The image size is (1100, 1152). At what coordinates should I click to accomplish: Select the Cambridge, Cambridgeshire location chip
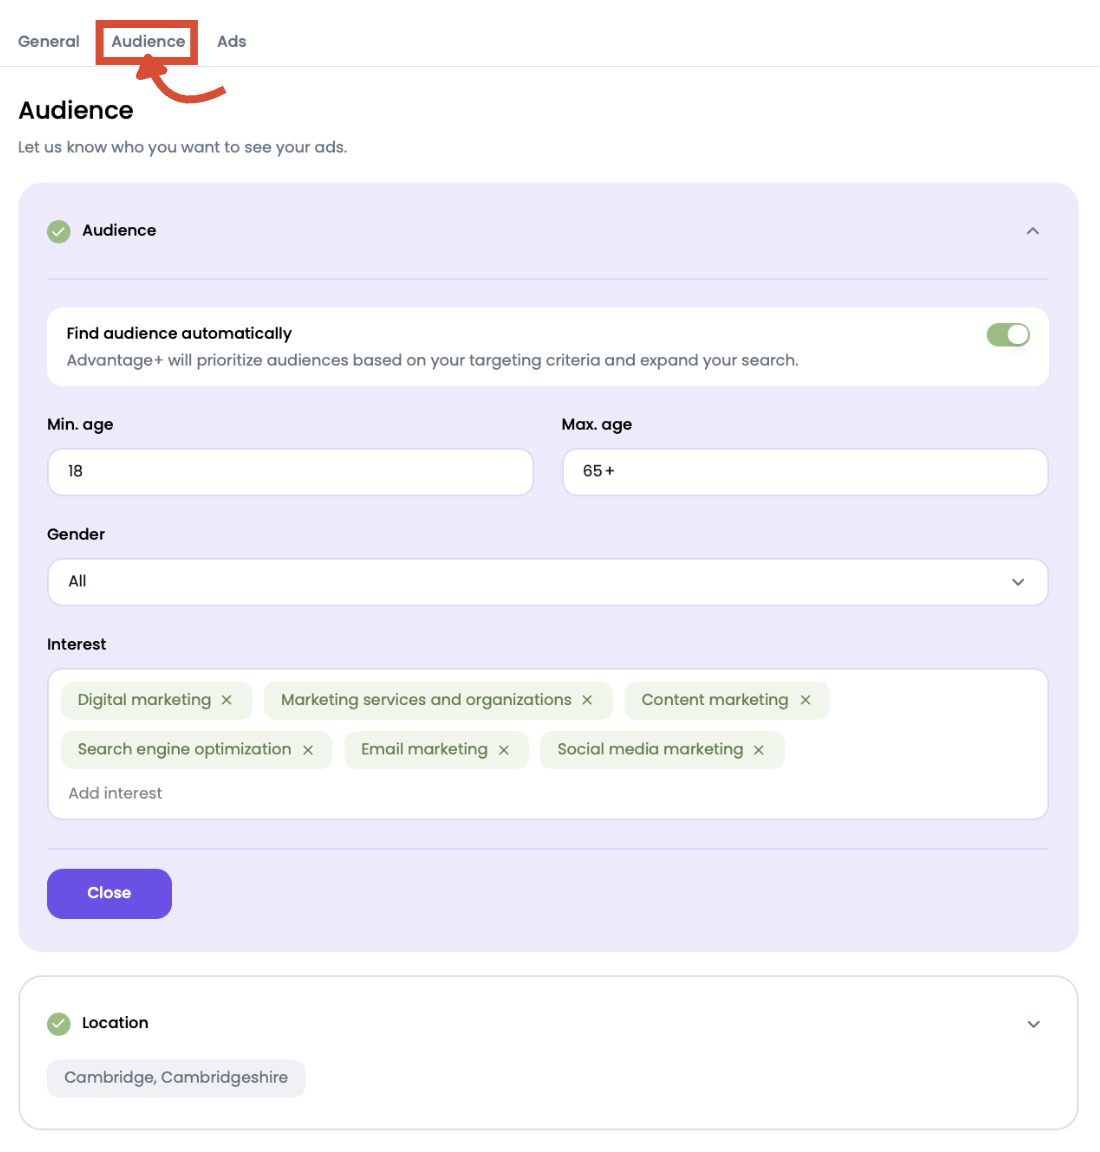(176, 1077)
